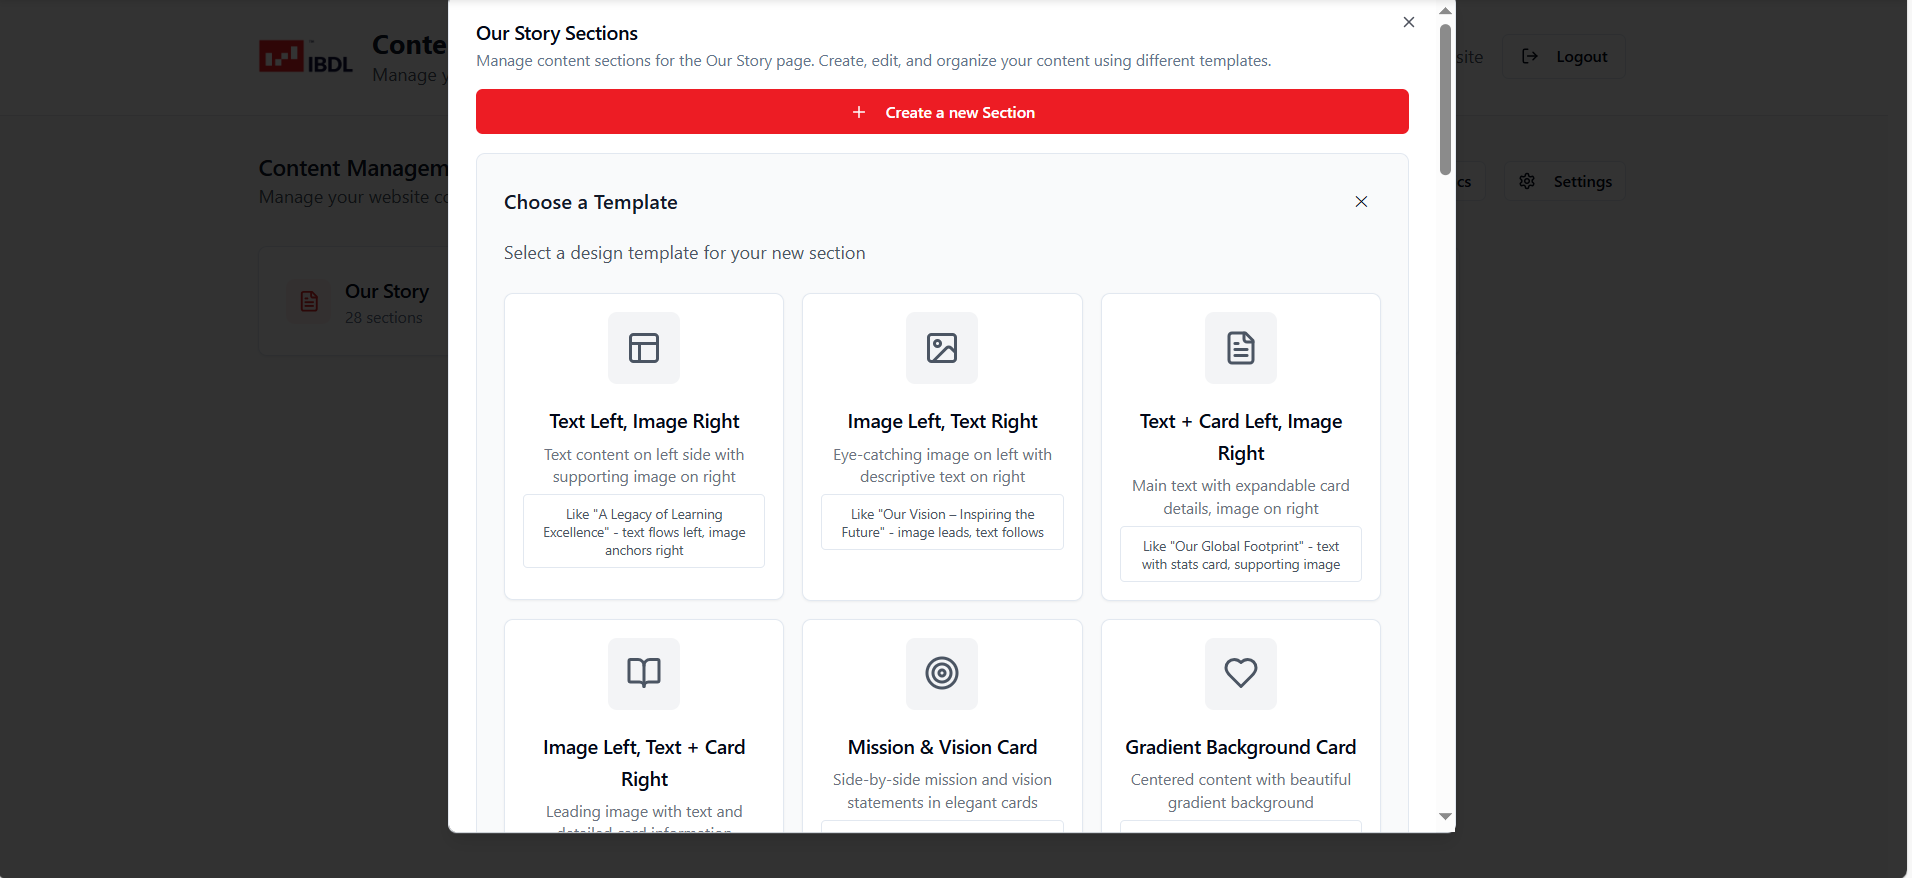1912x878 pixels.
Task: Choose the Gradient Background Card template title
Action: click(1240, 747)
